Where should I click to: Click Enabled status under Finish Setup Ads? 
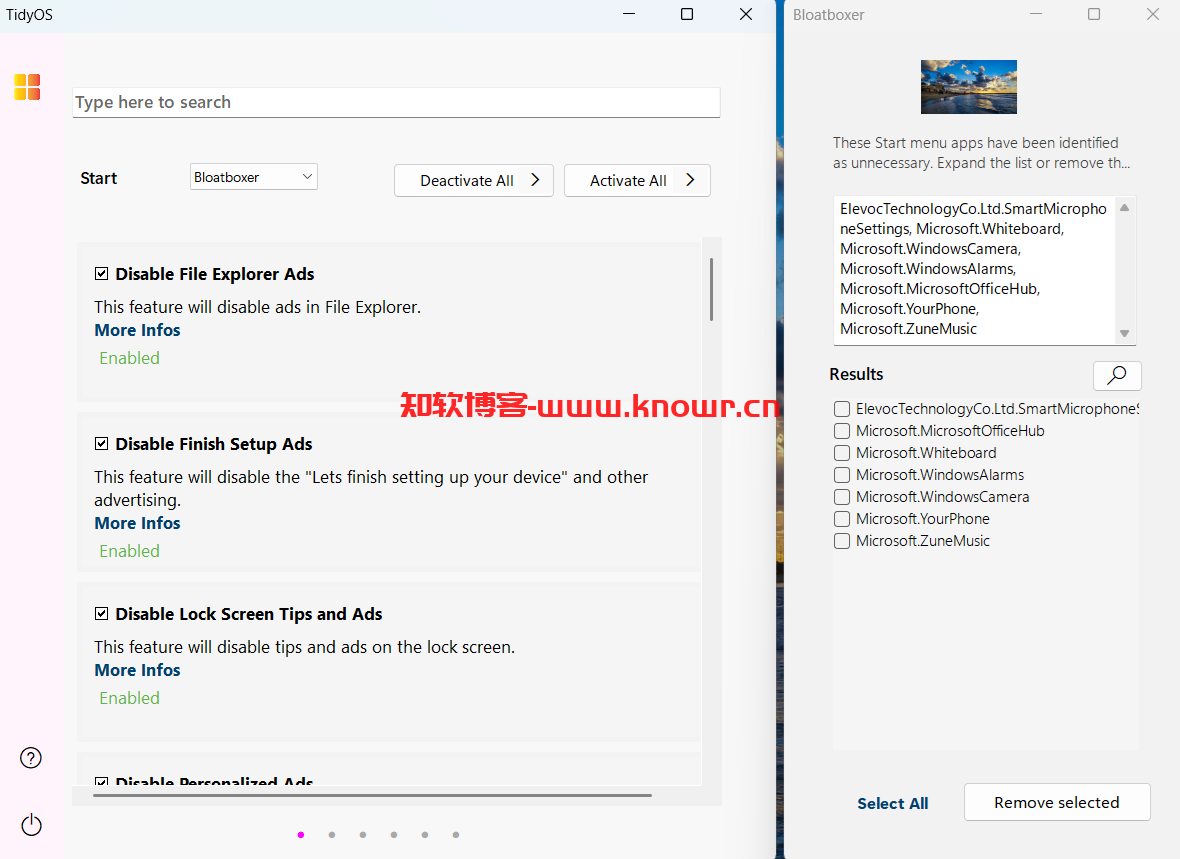[129, 551]
